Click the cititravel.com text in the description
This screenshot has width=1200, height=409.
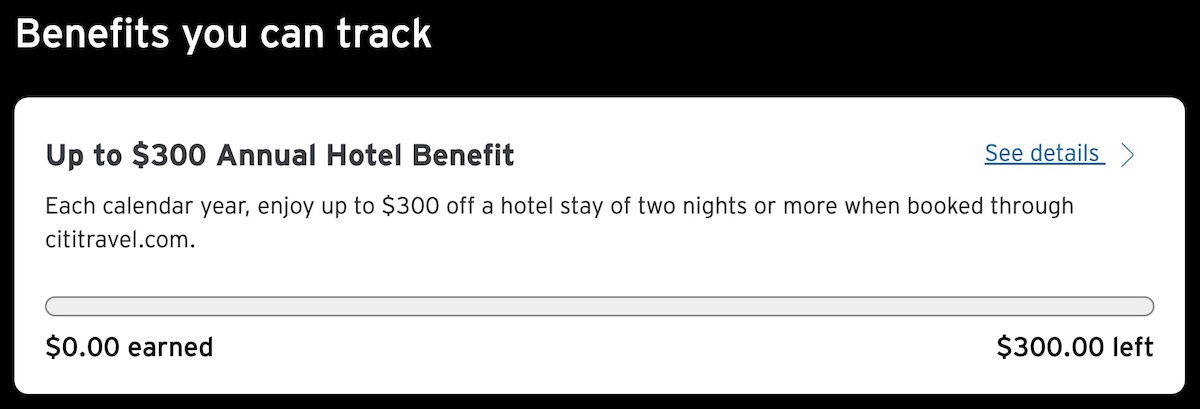[x=118, y=241]
